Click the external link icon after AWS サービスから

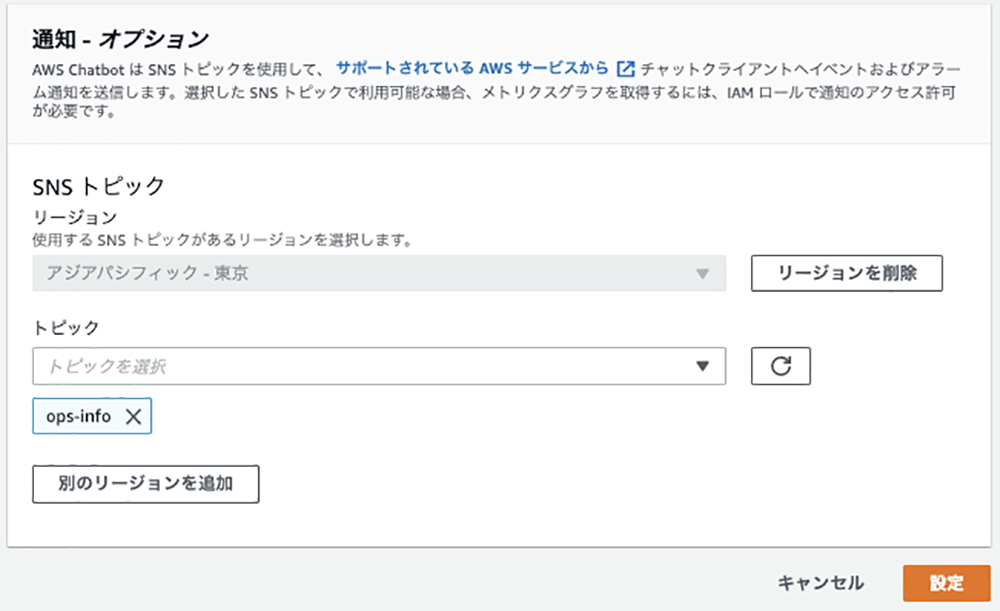point(626,68)
